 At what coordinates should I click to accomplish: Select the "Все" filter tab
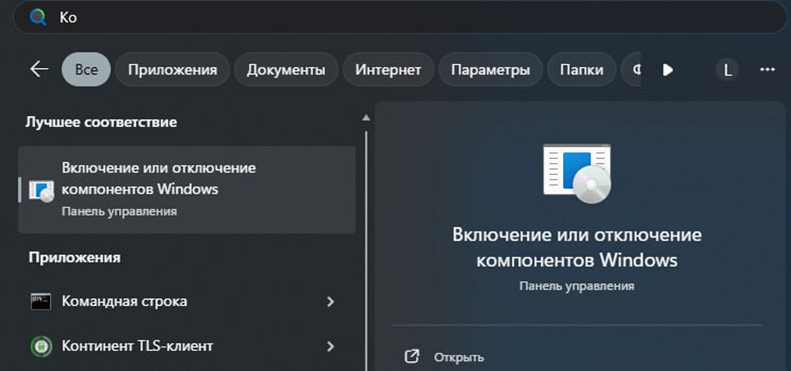click(x=86, y=70)
